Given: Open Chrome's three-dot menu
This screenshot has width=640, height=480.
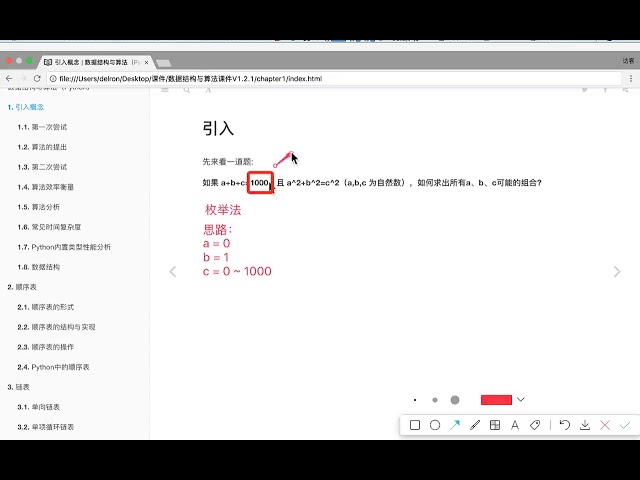Looking at the screenshot, I should tap(631, 78).
